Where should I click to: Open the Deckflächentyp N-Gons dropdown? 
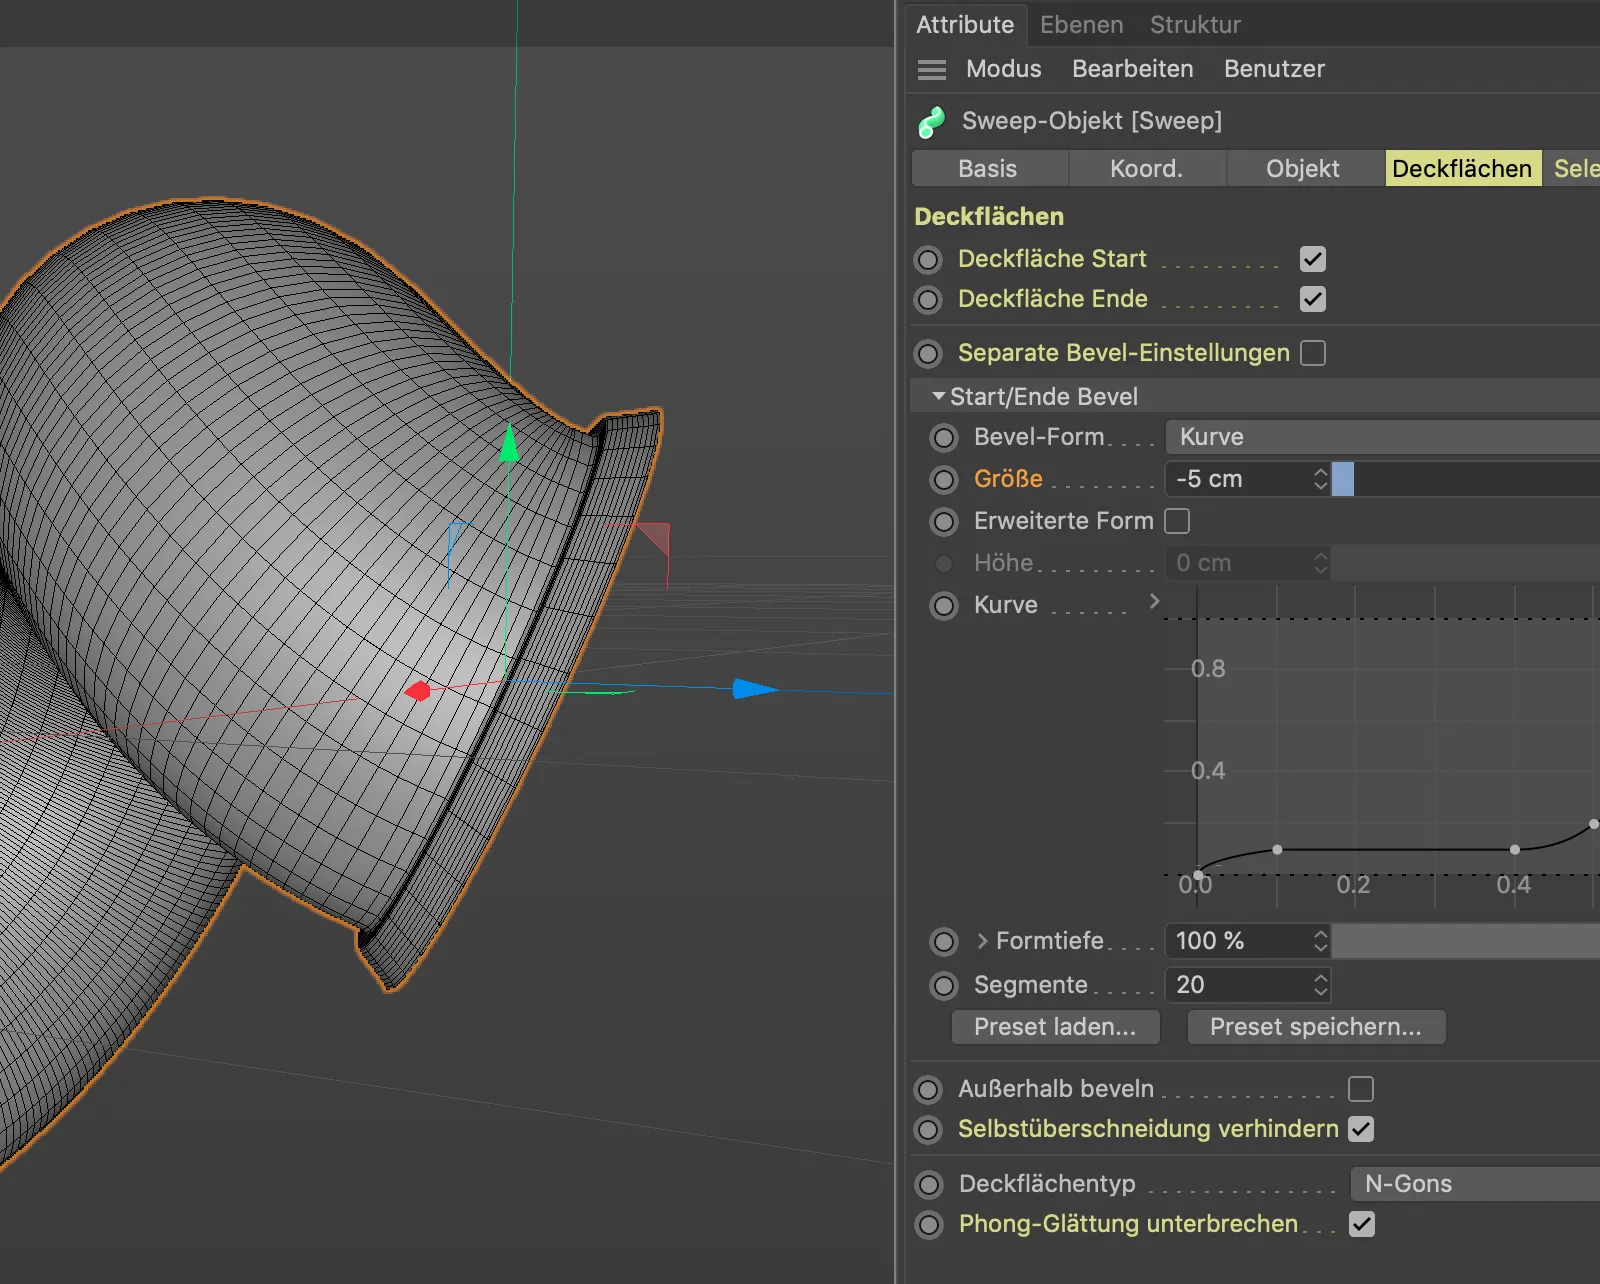point(1475,1184)
